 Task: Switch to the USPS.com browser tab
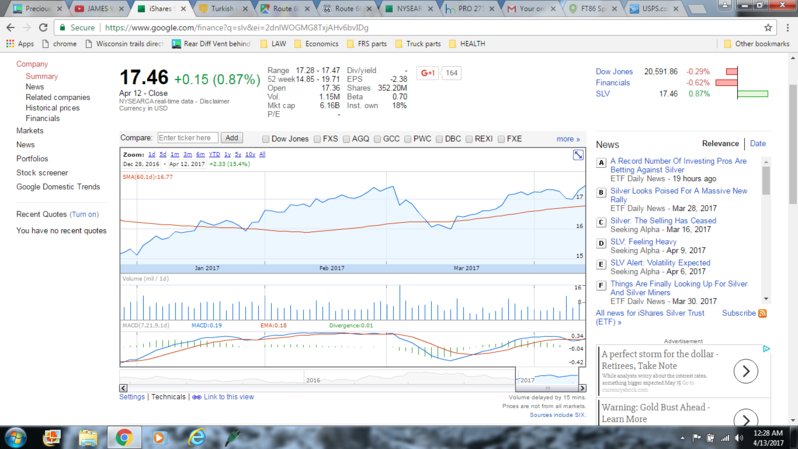pyautogui.click(x=651, y=9)
